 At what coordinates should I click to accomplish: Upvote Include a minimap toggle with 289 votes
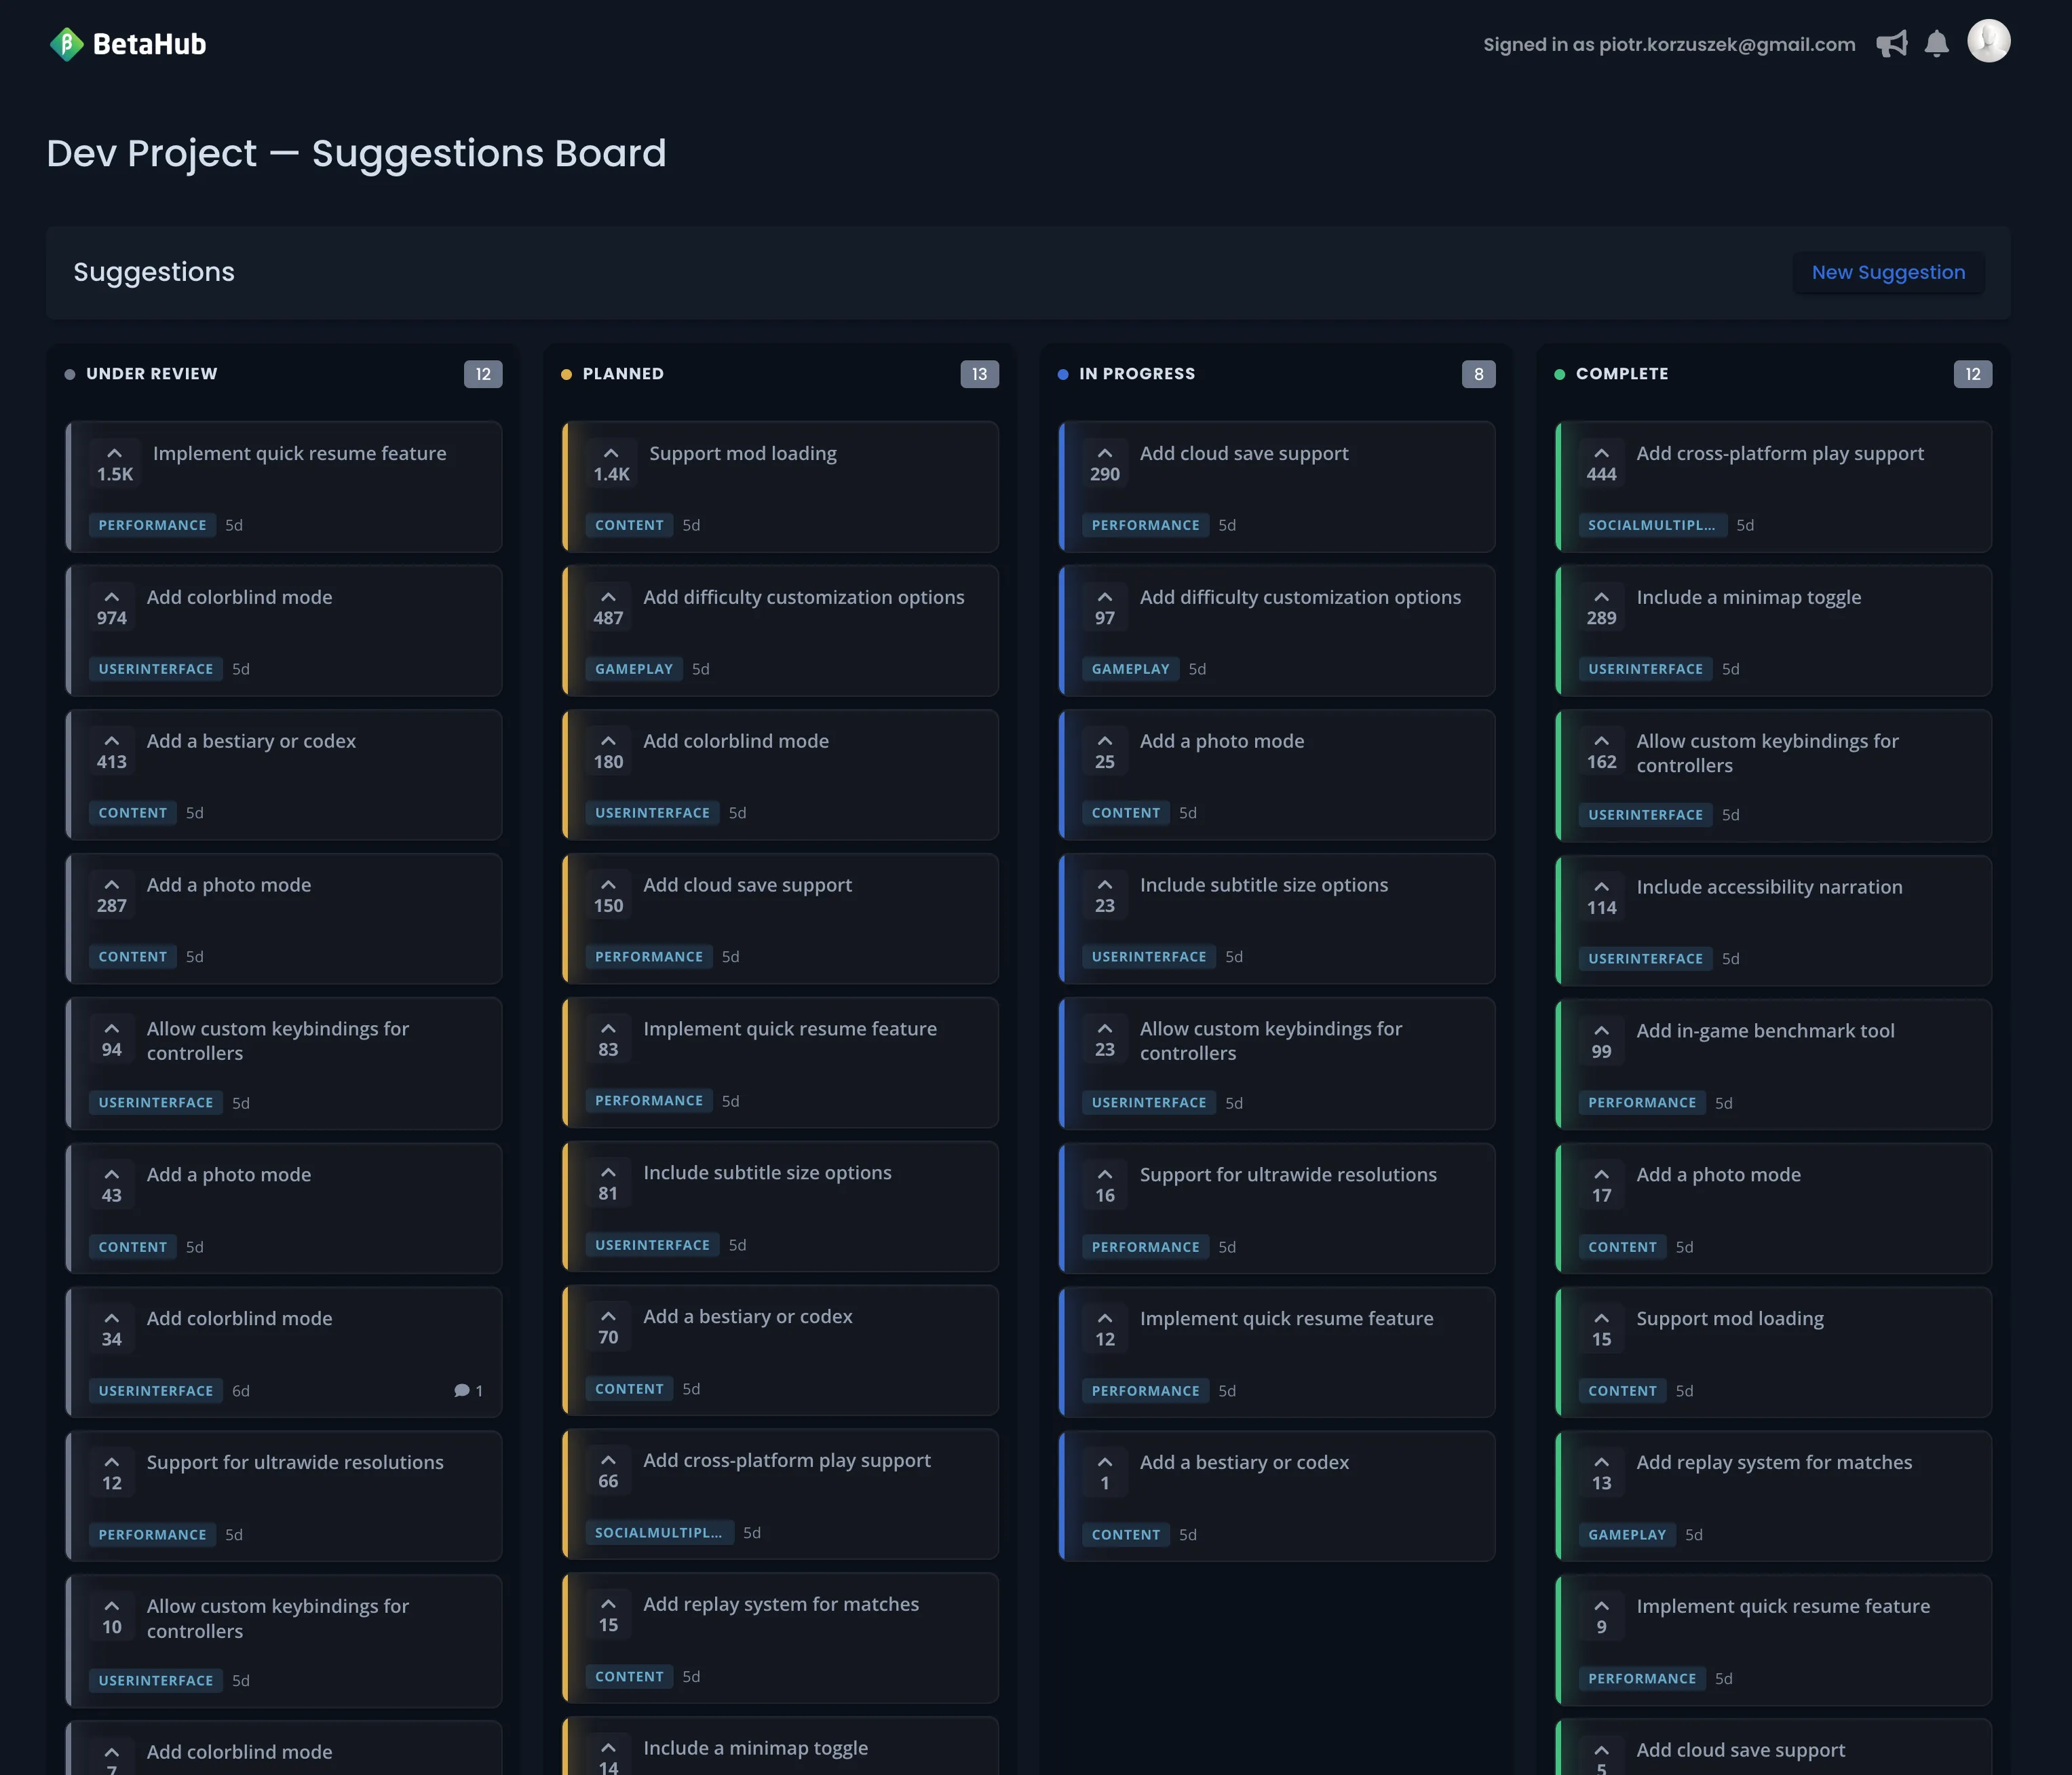point(1601,597)
